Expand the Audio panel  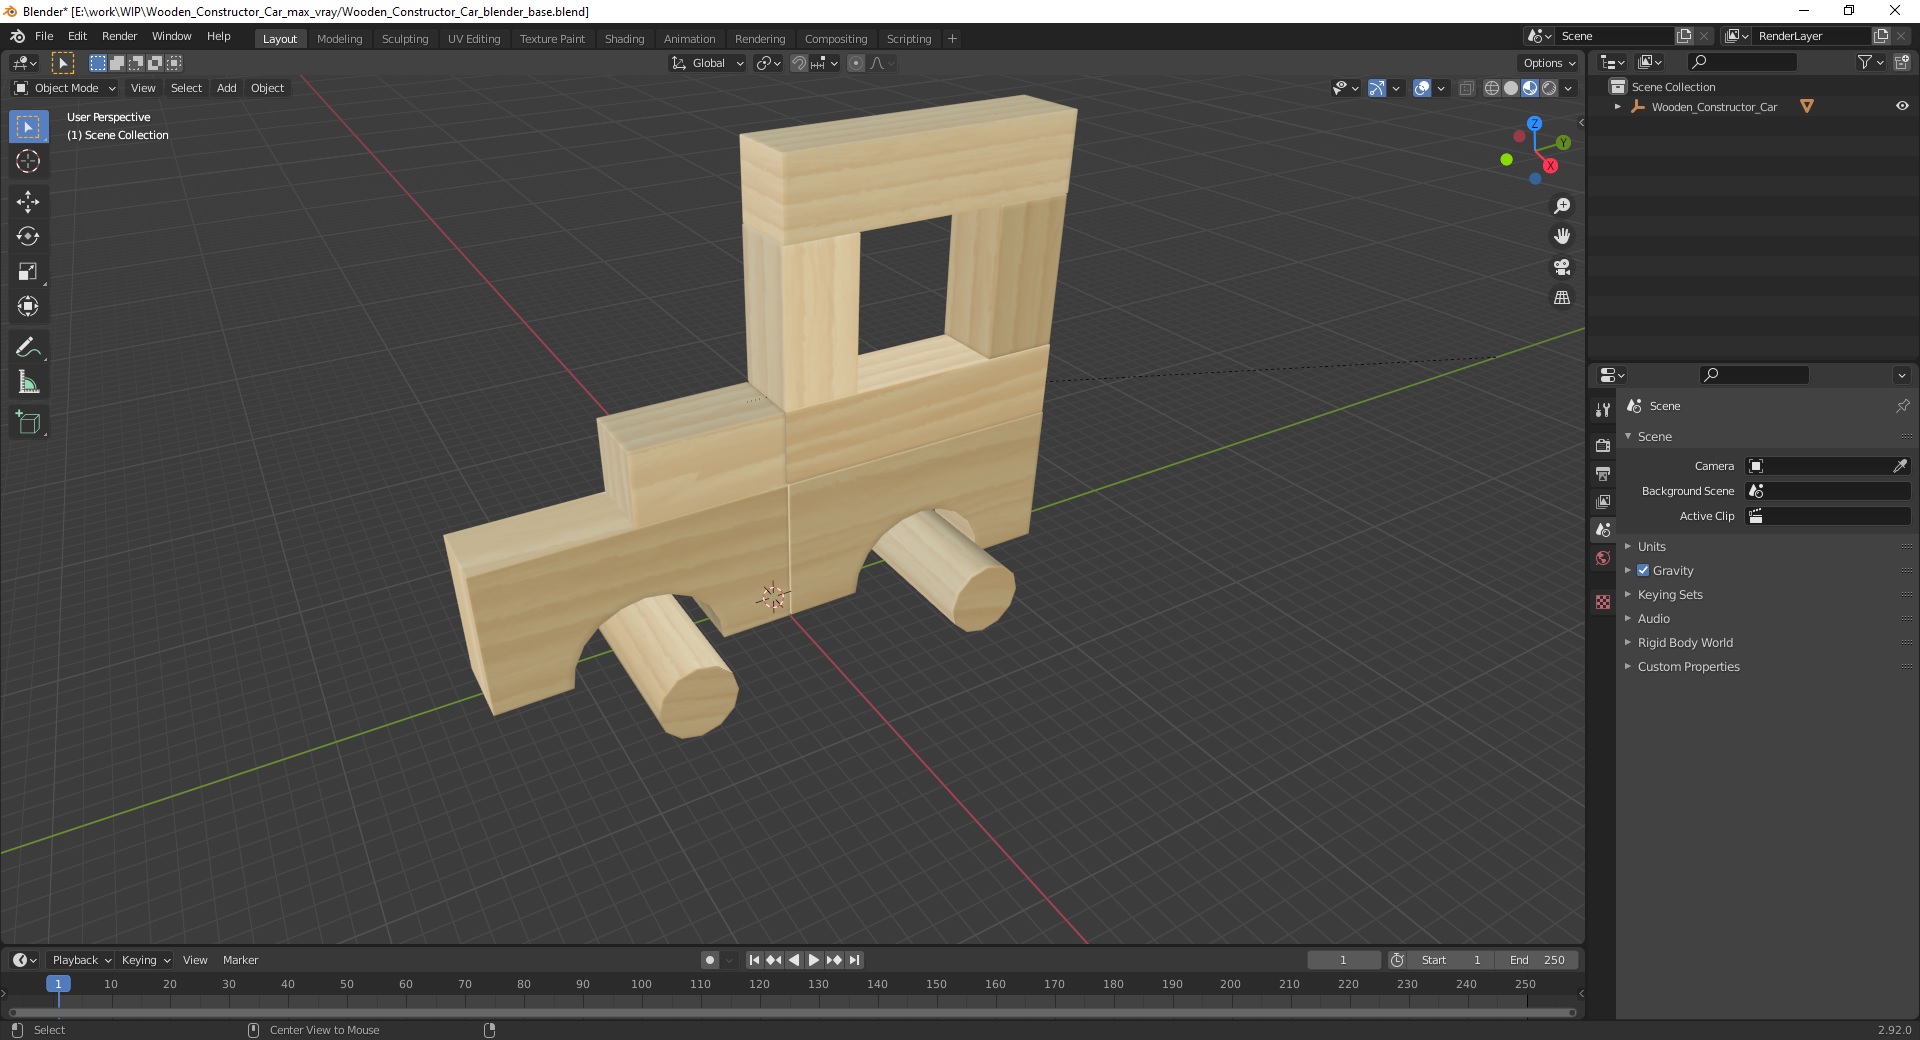click(x=1653, y=618)
